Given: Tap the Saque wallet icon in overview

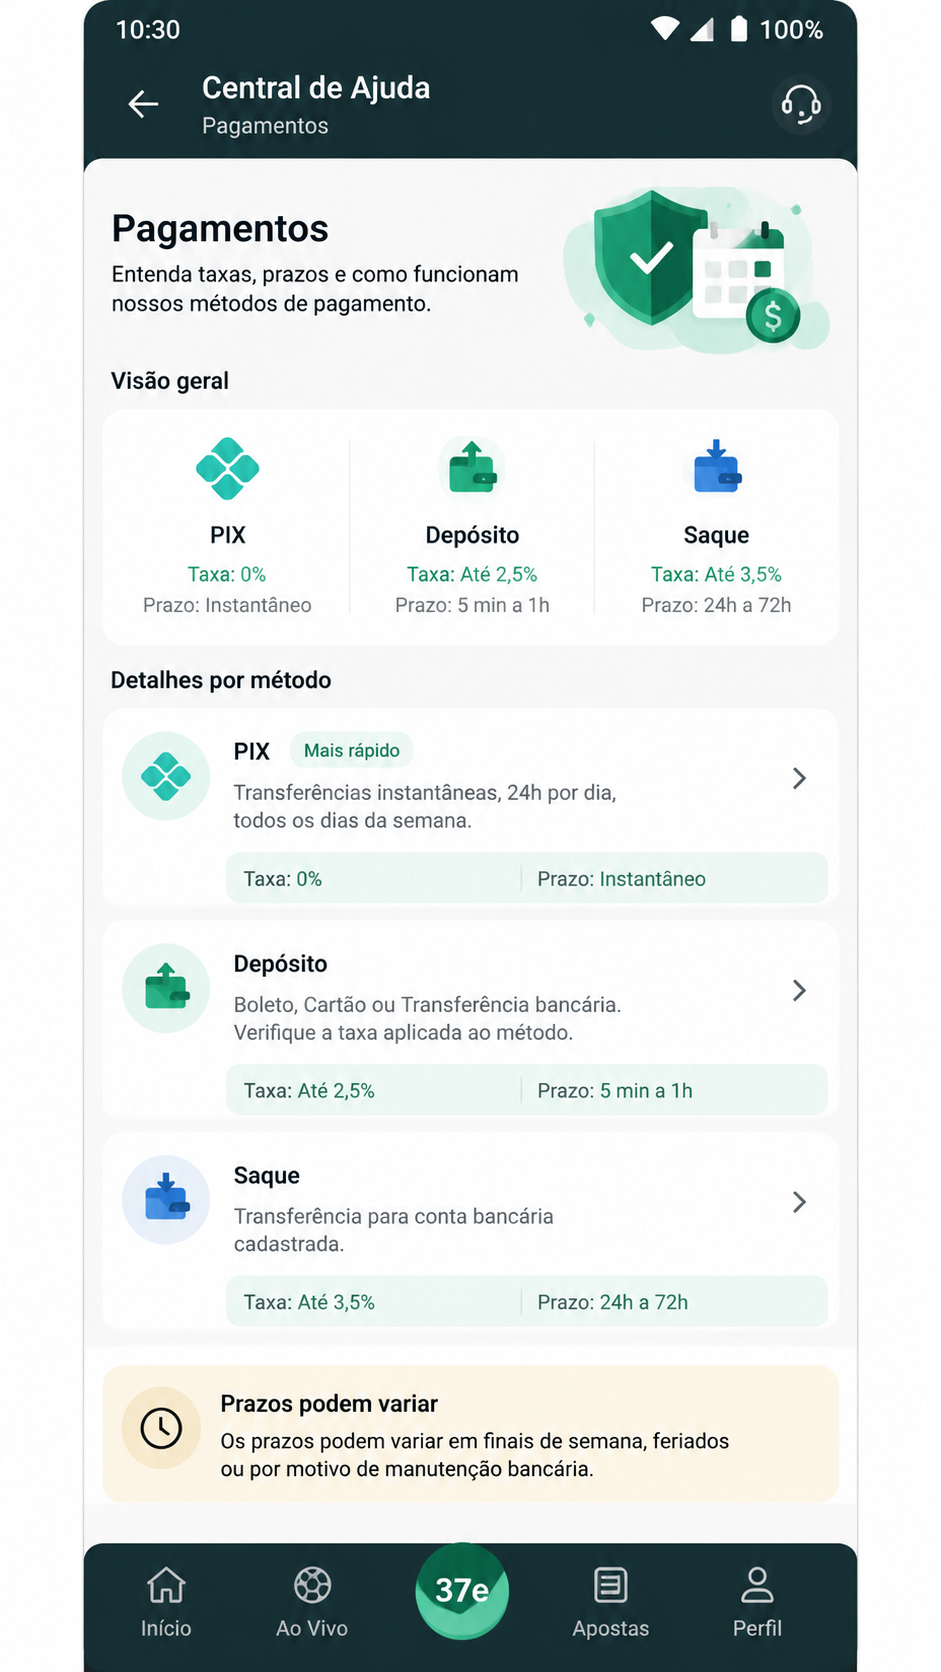Looking at the screenshot, I should (x=716, y=467).
